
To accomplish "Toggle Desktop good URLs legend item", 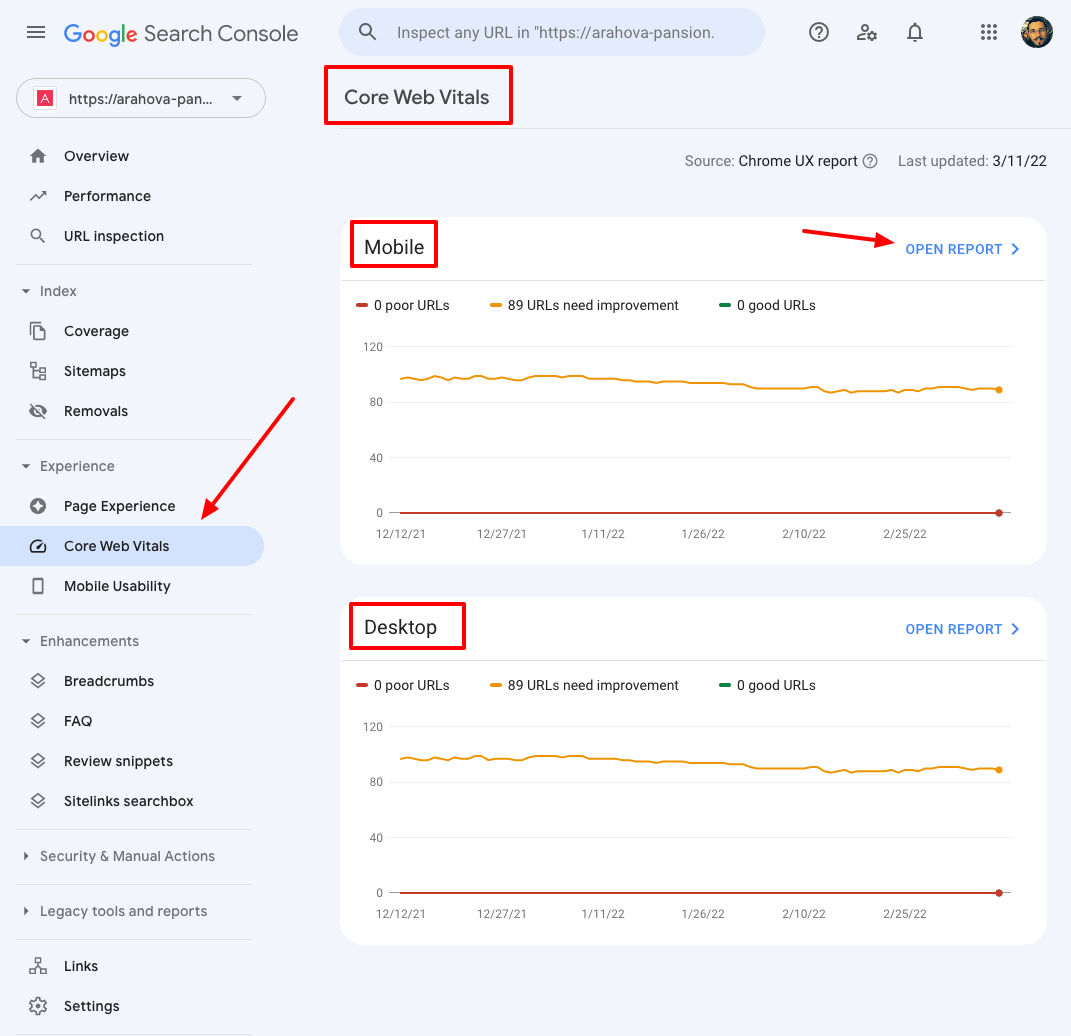I will [768, 685].
